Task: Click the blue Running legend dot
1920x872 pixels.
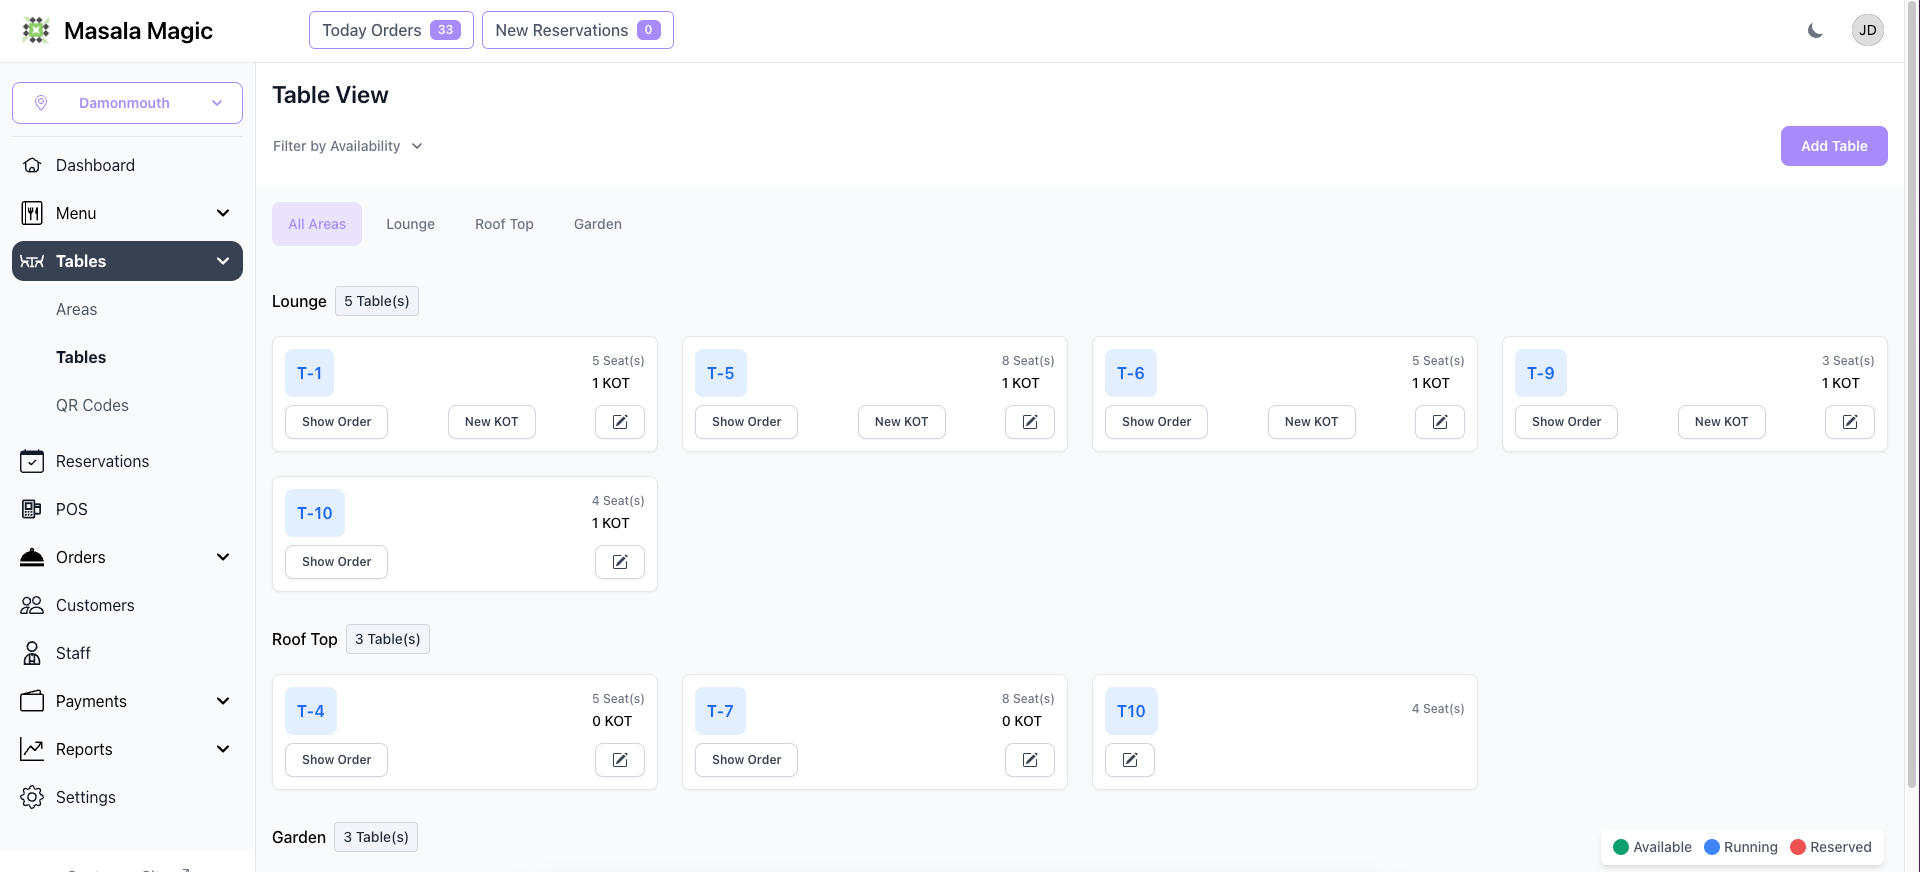Action: [x=1712, y=847]
